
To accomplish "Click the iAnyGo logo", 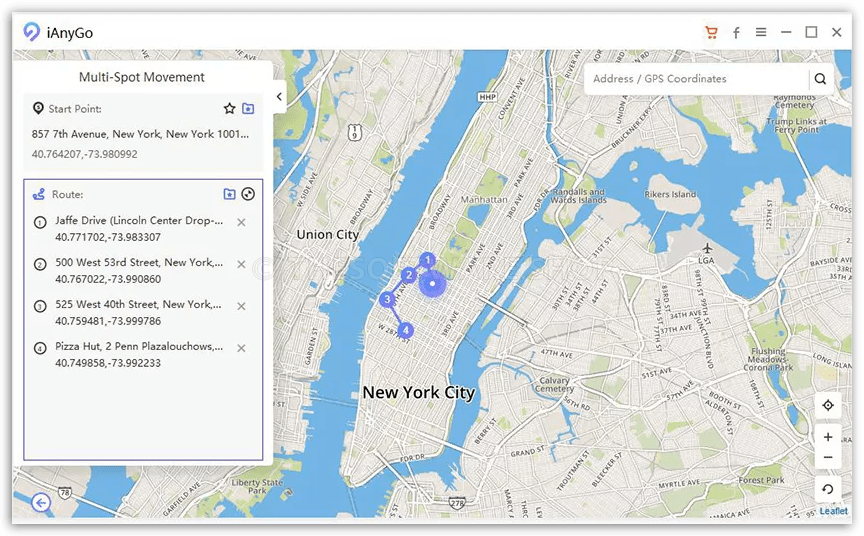I will 31,32.
